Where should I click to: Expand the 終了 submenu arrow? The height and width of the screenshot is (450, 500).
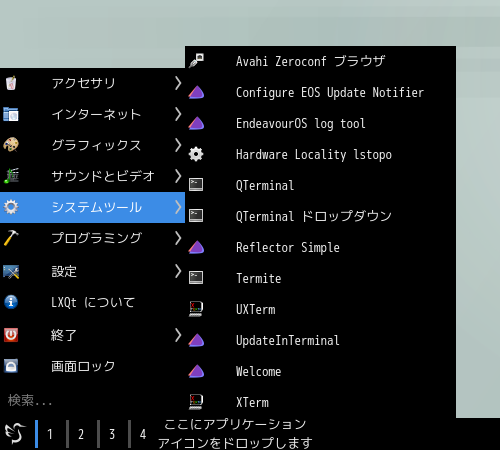click(x=178, y=335)
